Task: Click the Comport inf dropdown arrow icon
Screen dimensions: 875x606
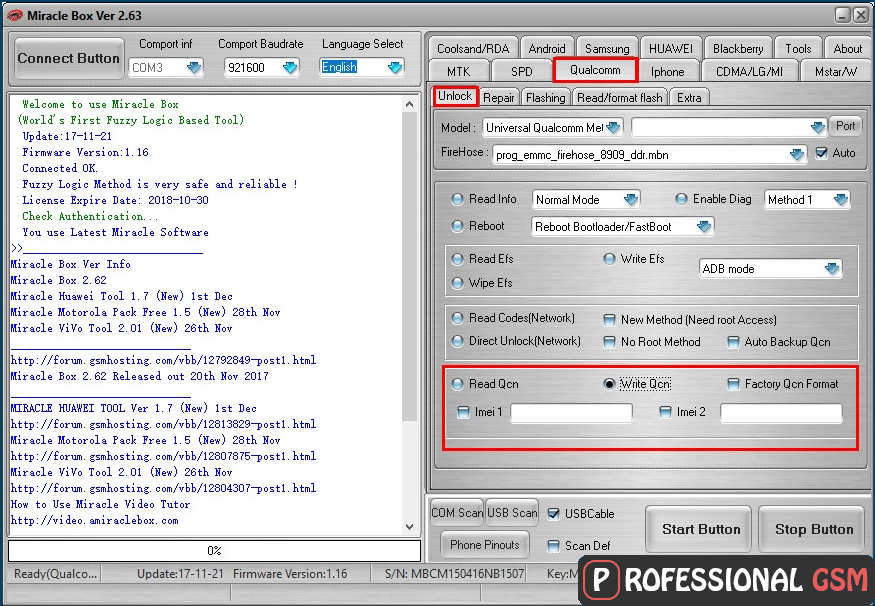Action: click(x=194, y=67)
